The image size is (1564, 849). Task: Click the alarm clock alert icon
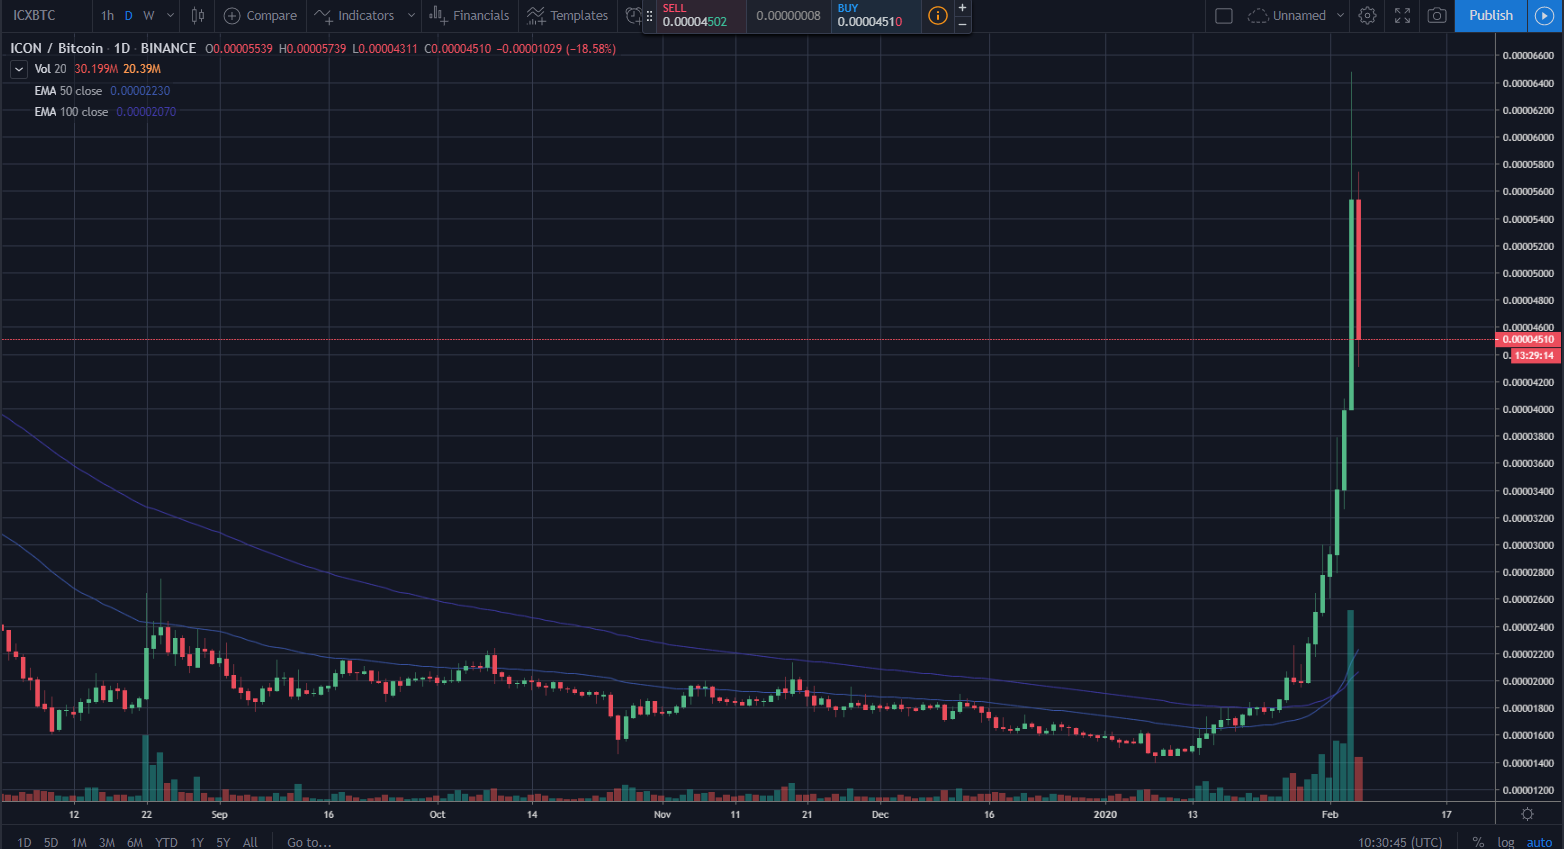point(632,15)
